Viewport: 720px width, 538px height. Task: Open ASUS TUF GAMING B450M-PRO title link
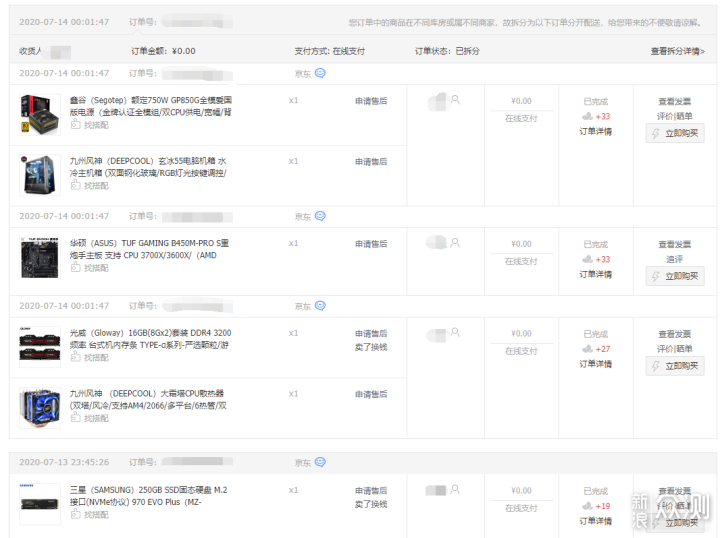coord(149,249)
